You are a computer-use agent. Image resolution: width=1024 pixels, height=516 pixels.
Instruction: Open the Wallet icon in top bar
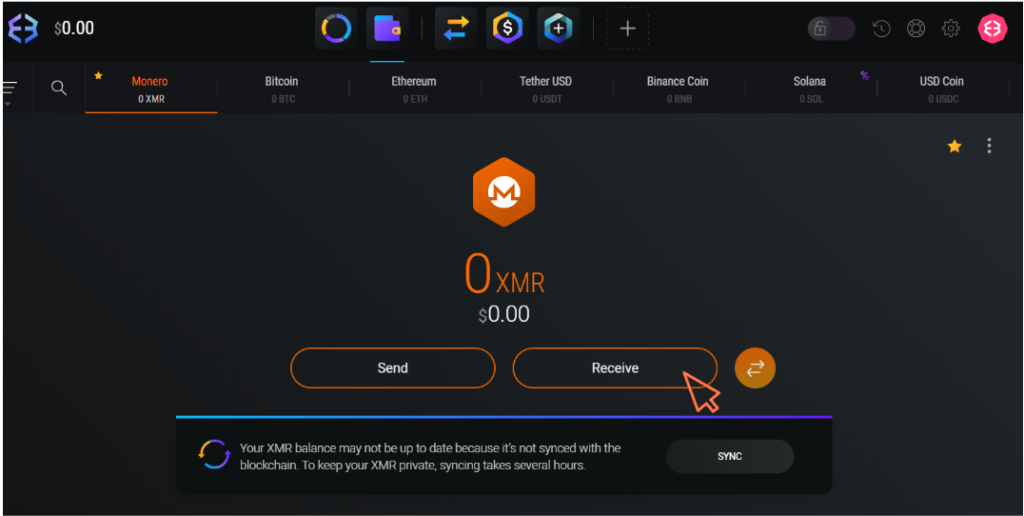(387, 29)
